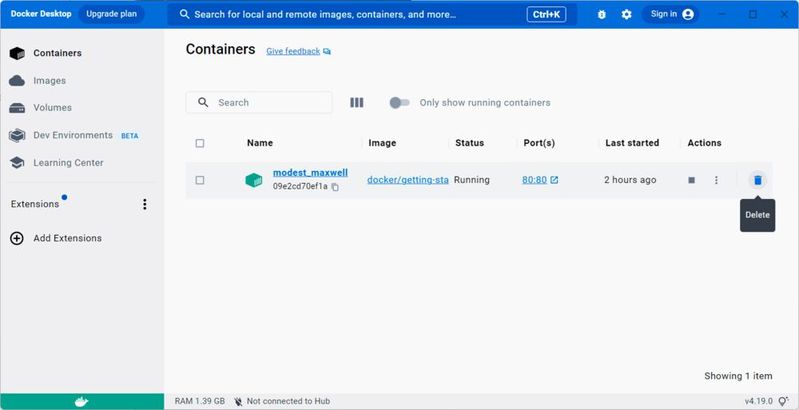The width and height of the screenshot is (799, 410).
Task: Click the Ctrl+K shortcut badge
Action: coord(546,14)
